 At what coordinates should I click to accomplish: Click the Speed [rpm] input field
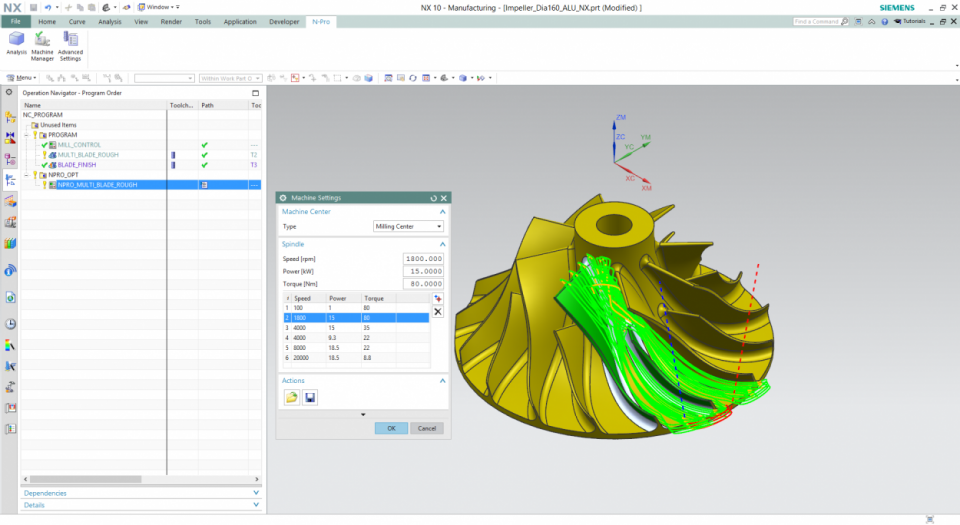click(422, 258)
